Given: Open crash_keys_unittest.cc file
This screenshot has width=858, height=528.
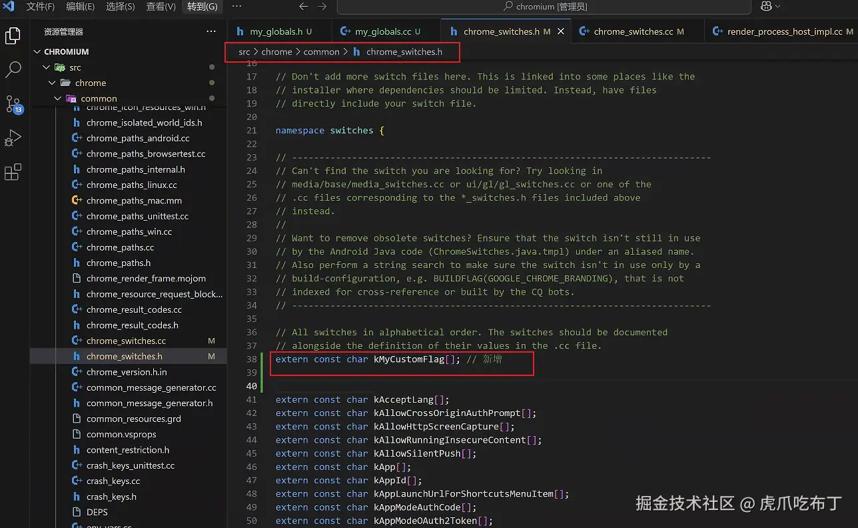Looking at the screenshot, I should 130,466.
